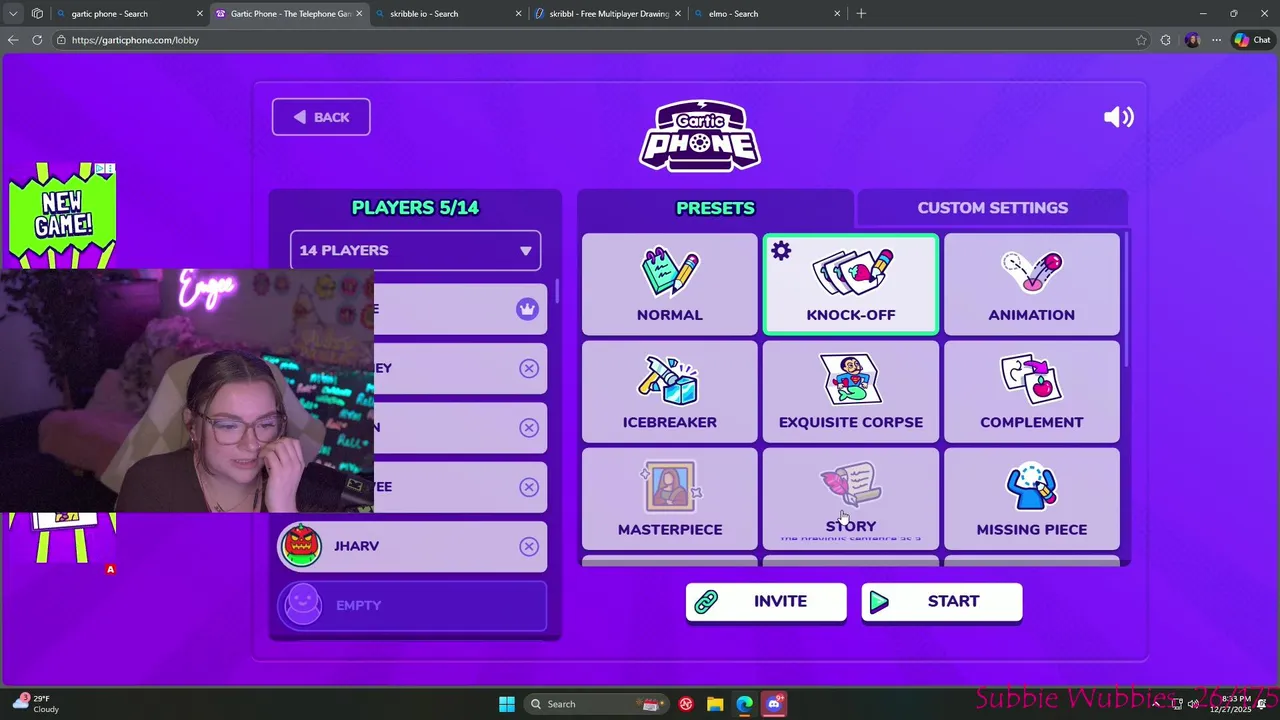Select the Story preset
1280x720 pixels.
point(851,499)
